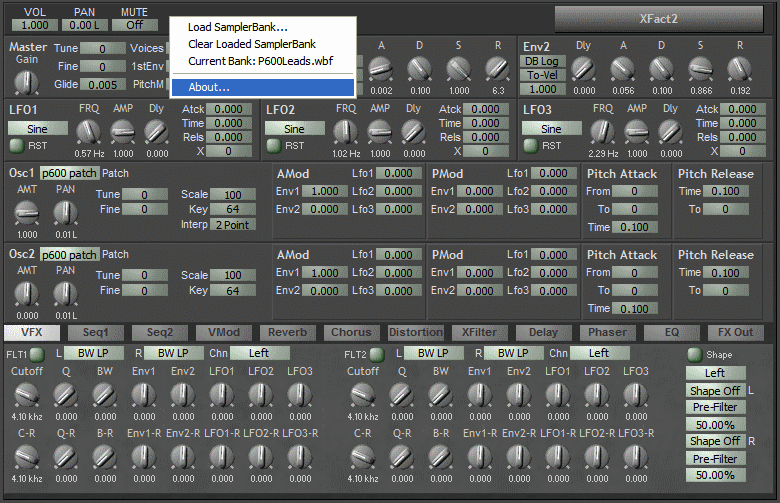Click the FLT2 LFO3-R knob

click(636, 457)
